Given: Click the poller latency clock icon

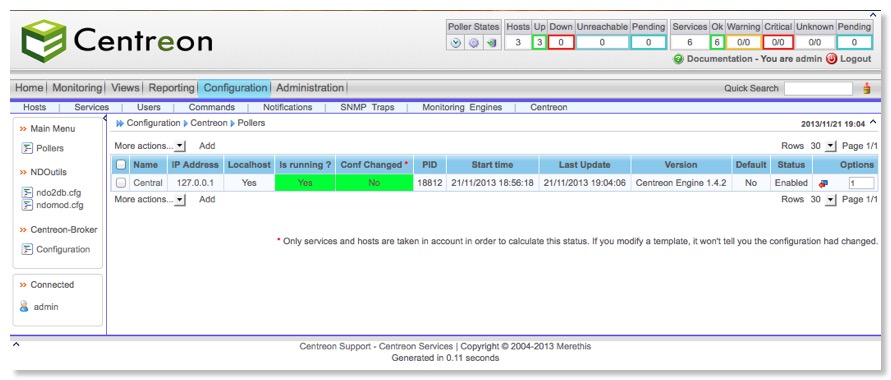Looking at the screenshot, I should [456, 43].
